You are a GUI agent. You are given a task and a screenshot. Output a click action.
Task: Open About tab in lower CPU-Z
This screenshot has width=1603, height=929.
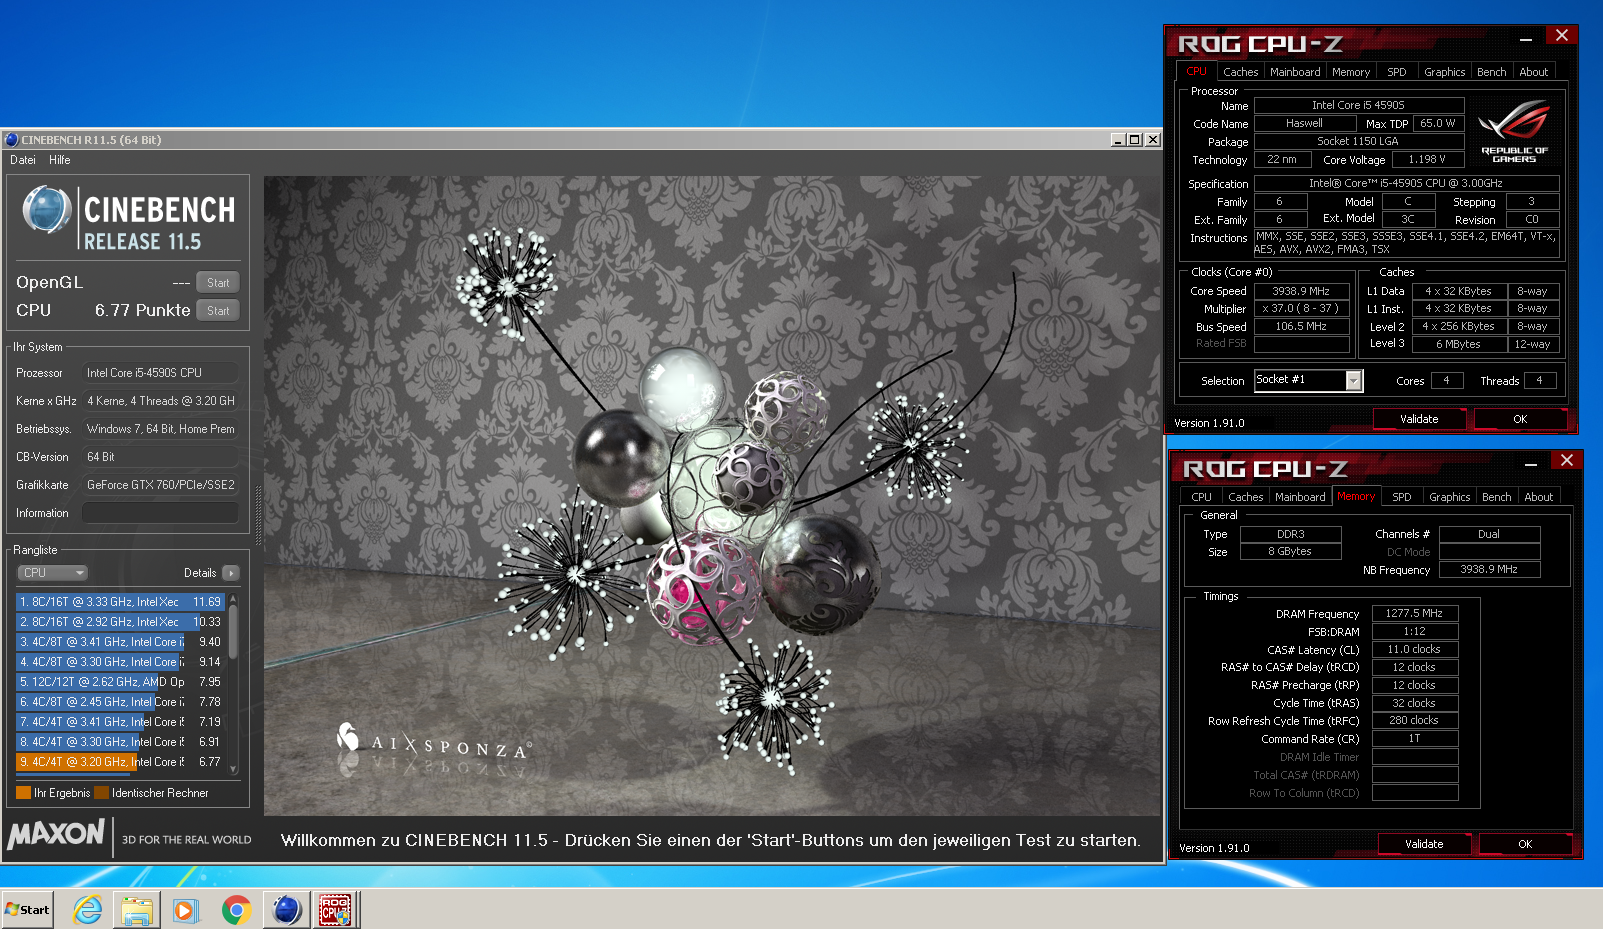pos(1539,497)
